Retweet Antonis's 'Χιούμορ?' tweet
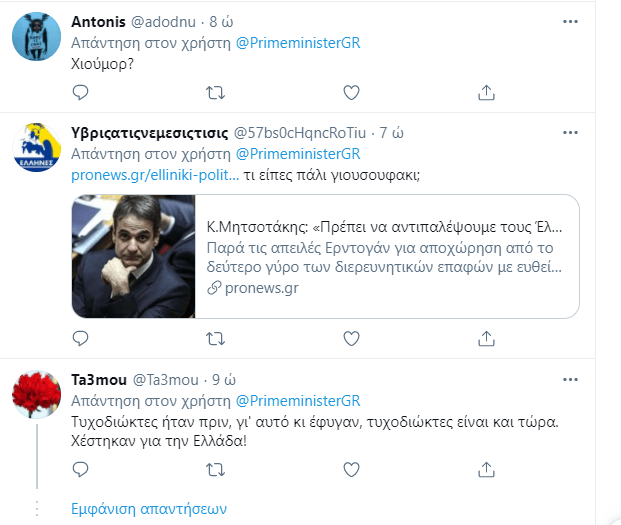The image size is (621, 525). 214,93
